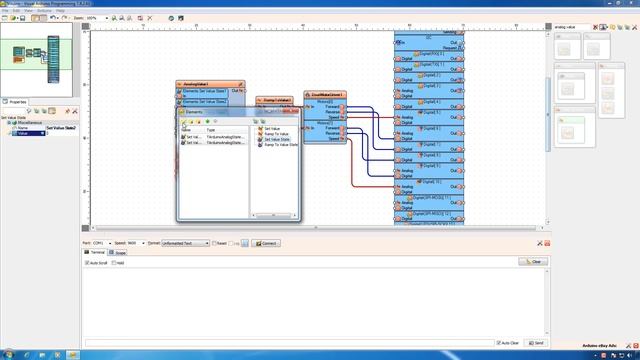Click the Arduino compile/upload round icon

pyautogui.click(x=171, y=18)
